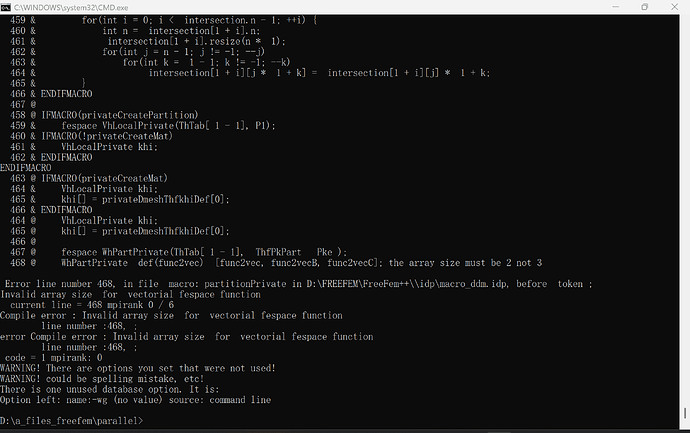Minimize the CMD.exe window
The height and width of the screenshot is (433, 690).
[616, 7]
